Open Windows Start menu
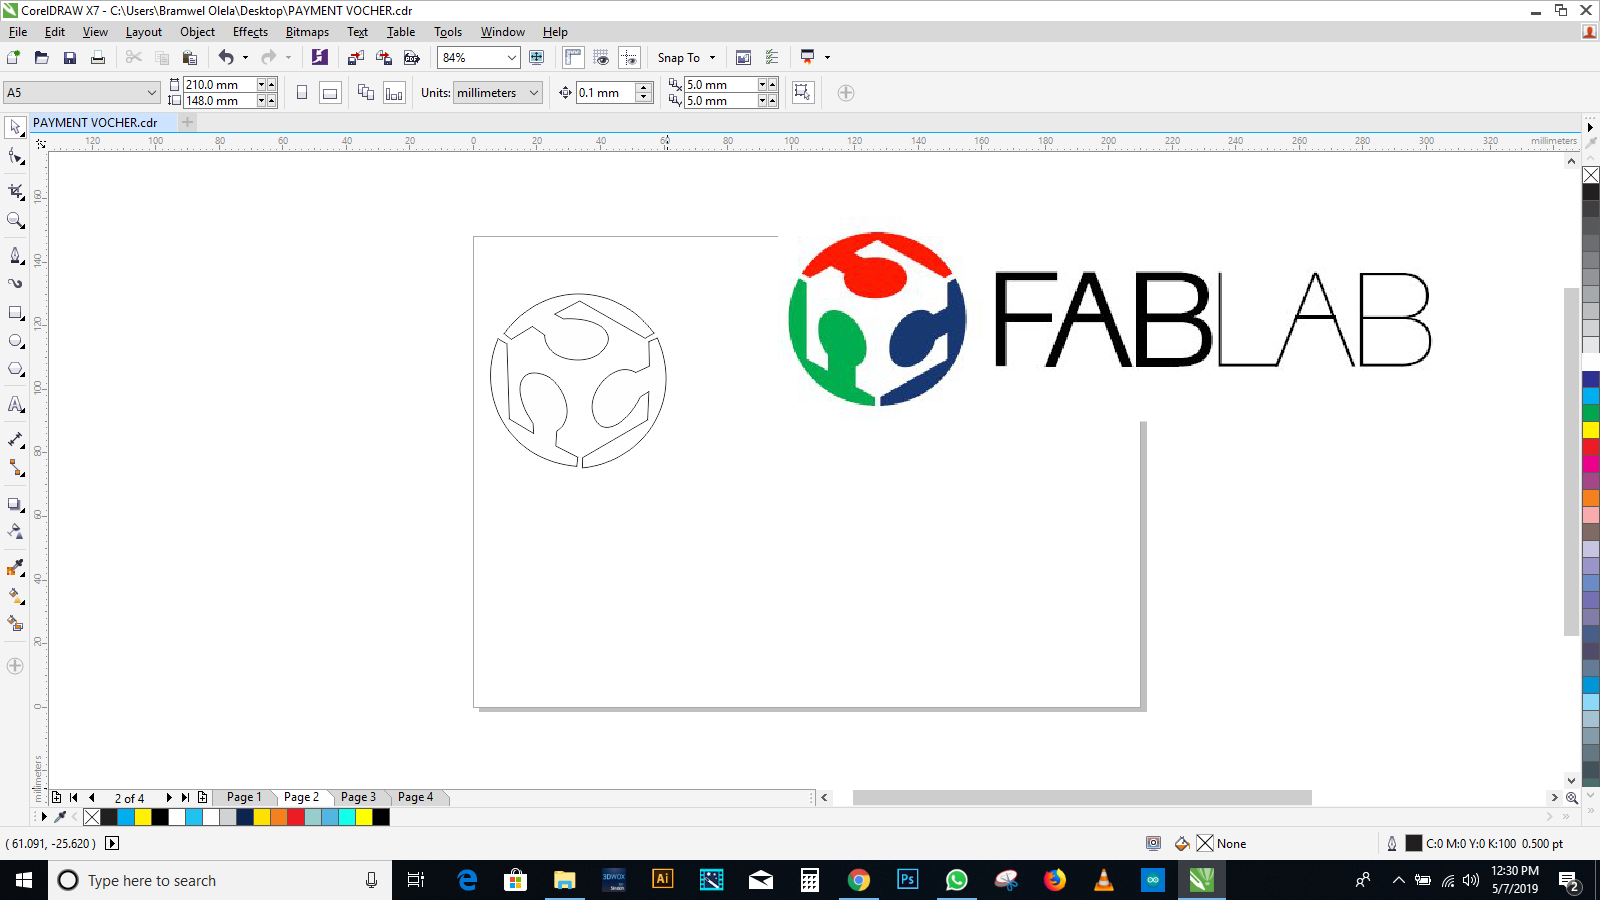Screen dimensions: 1600x900 coord(24,880)
